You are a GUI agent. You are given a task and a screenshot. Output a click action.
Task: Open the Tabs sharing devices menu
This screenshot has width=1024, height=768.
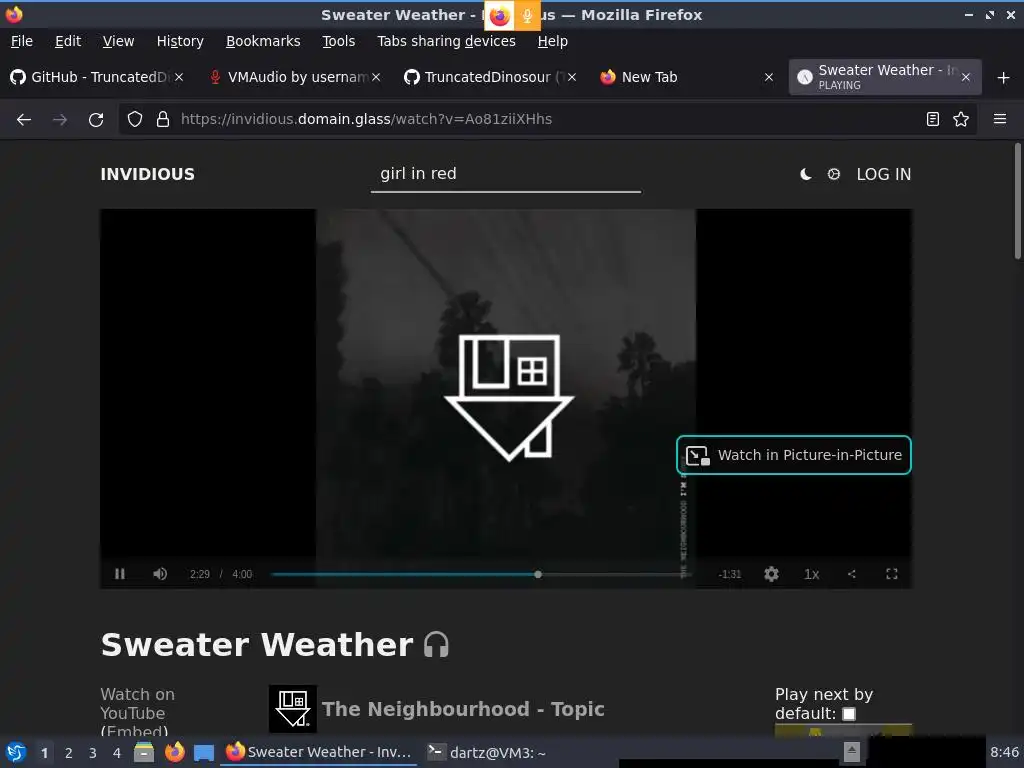pyautogui.click(x=447, y=41)
